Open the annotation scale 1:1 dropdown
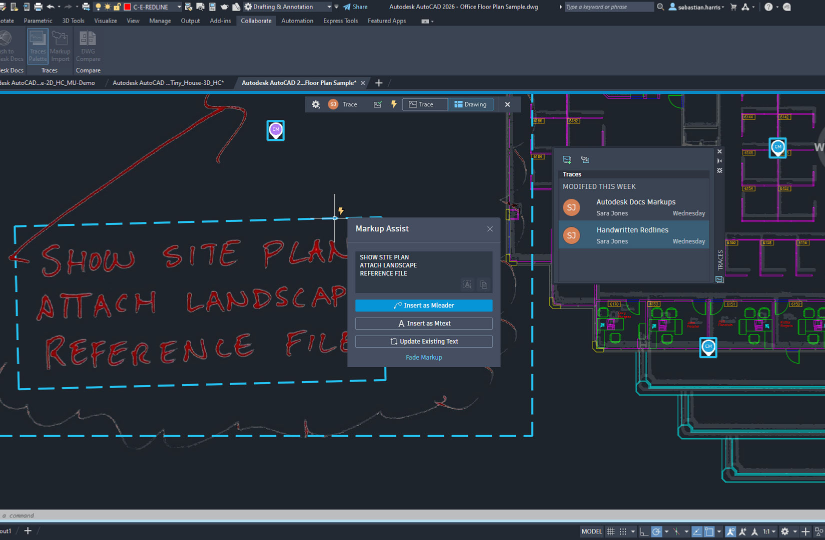The height and width of the screenshot is (540, 825). point(769,532)
